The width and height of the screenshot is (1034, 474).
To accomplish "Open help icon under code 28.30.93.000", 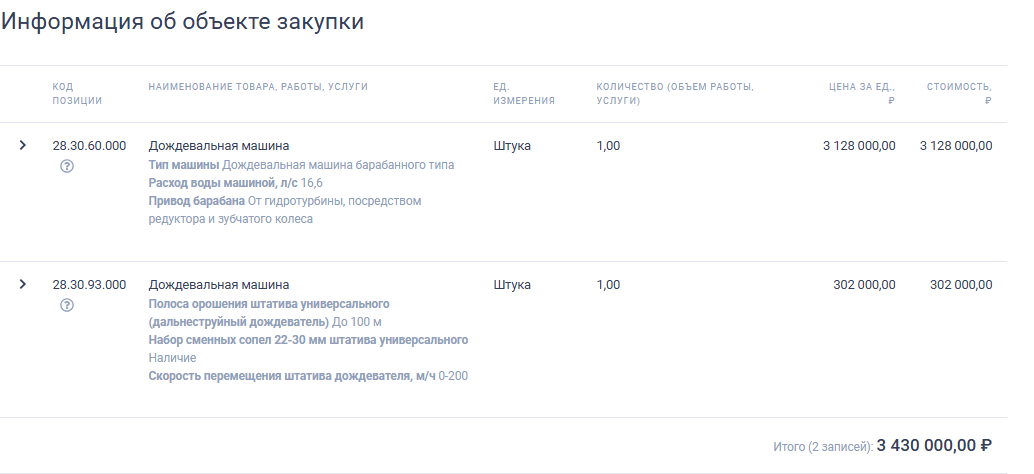I will coord(67,305).
